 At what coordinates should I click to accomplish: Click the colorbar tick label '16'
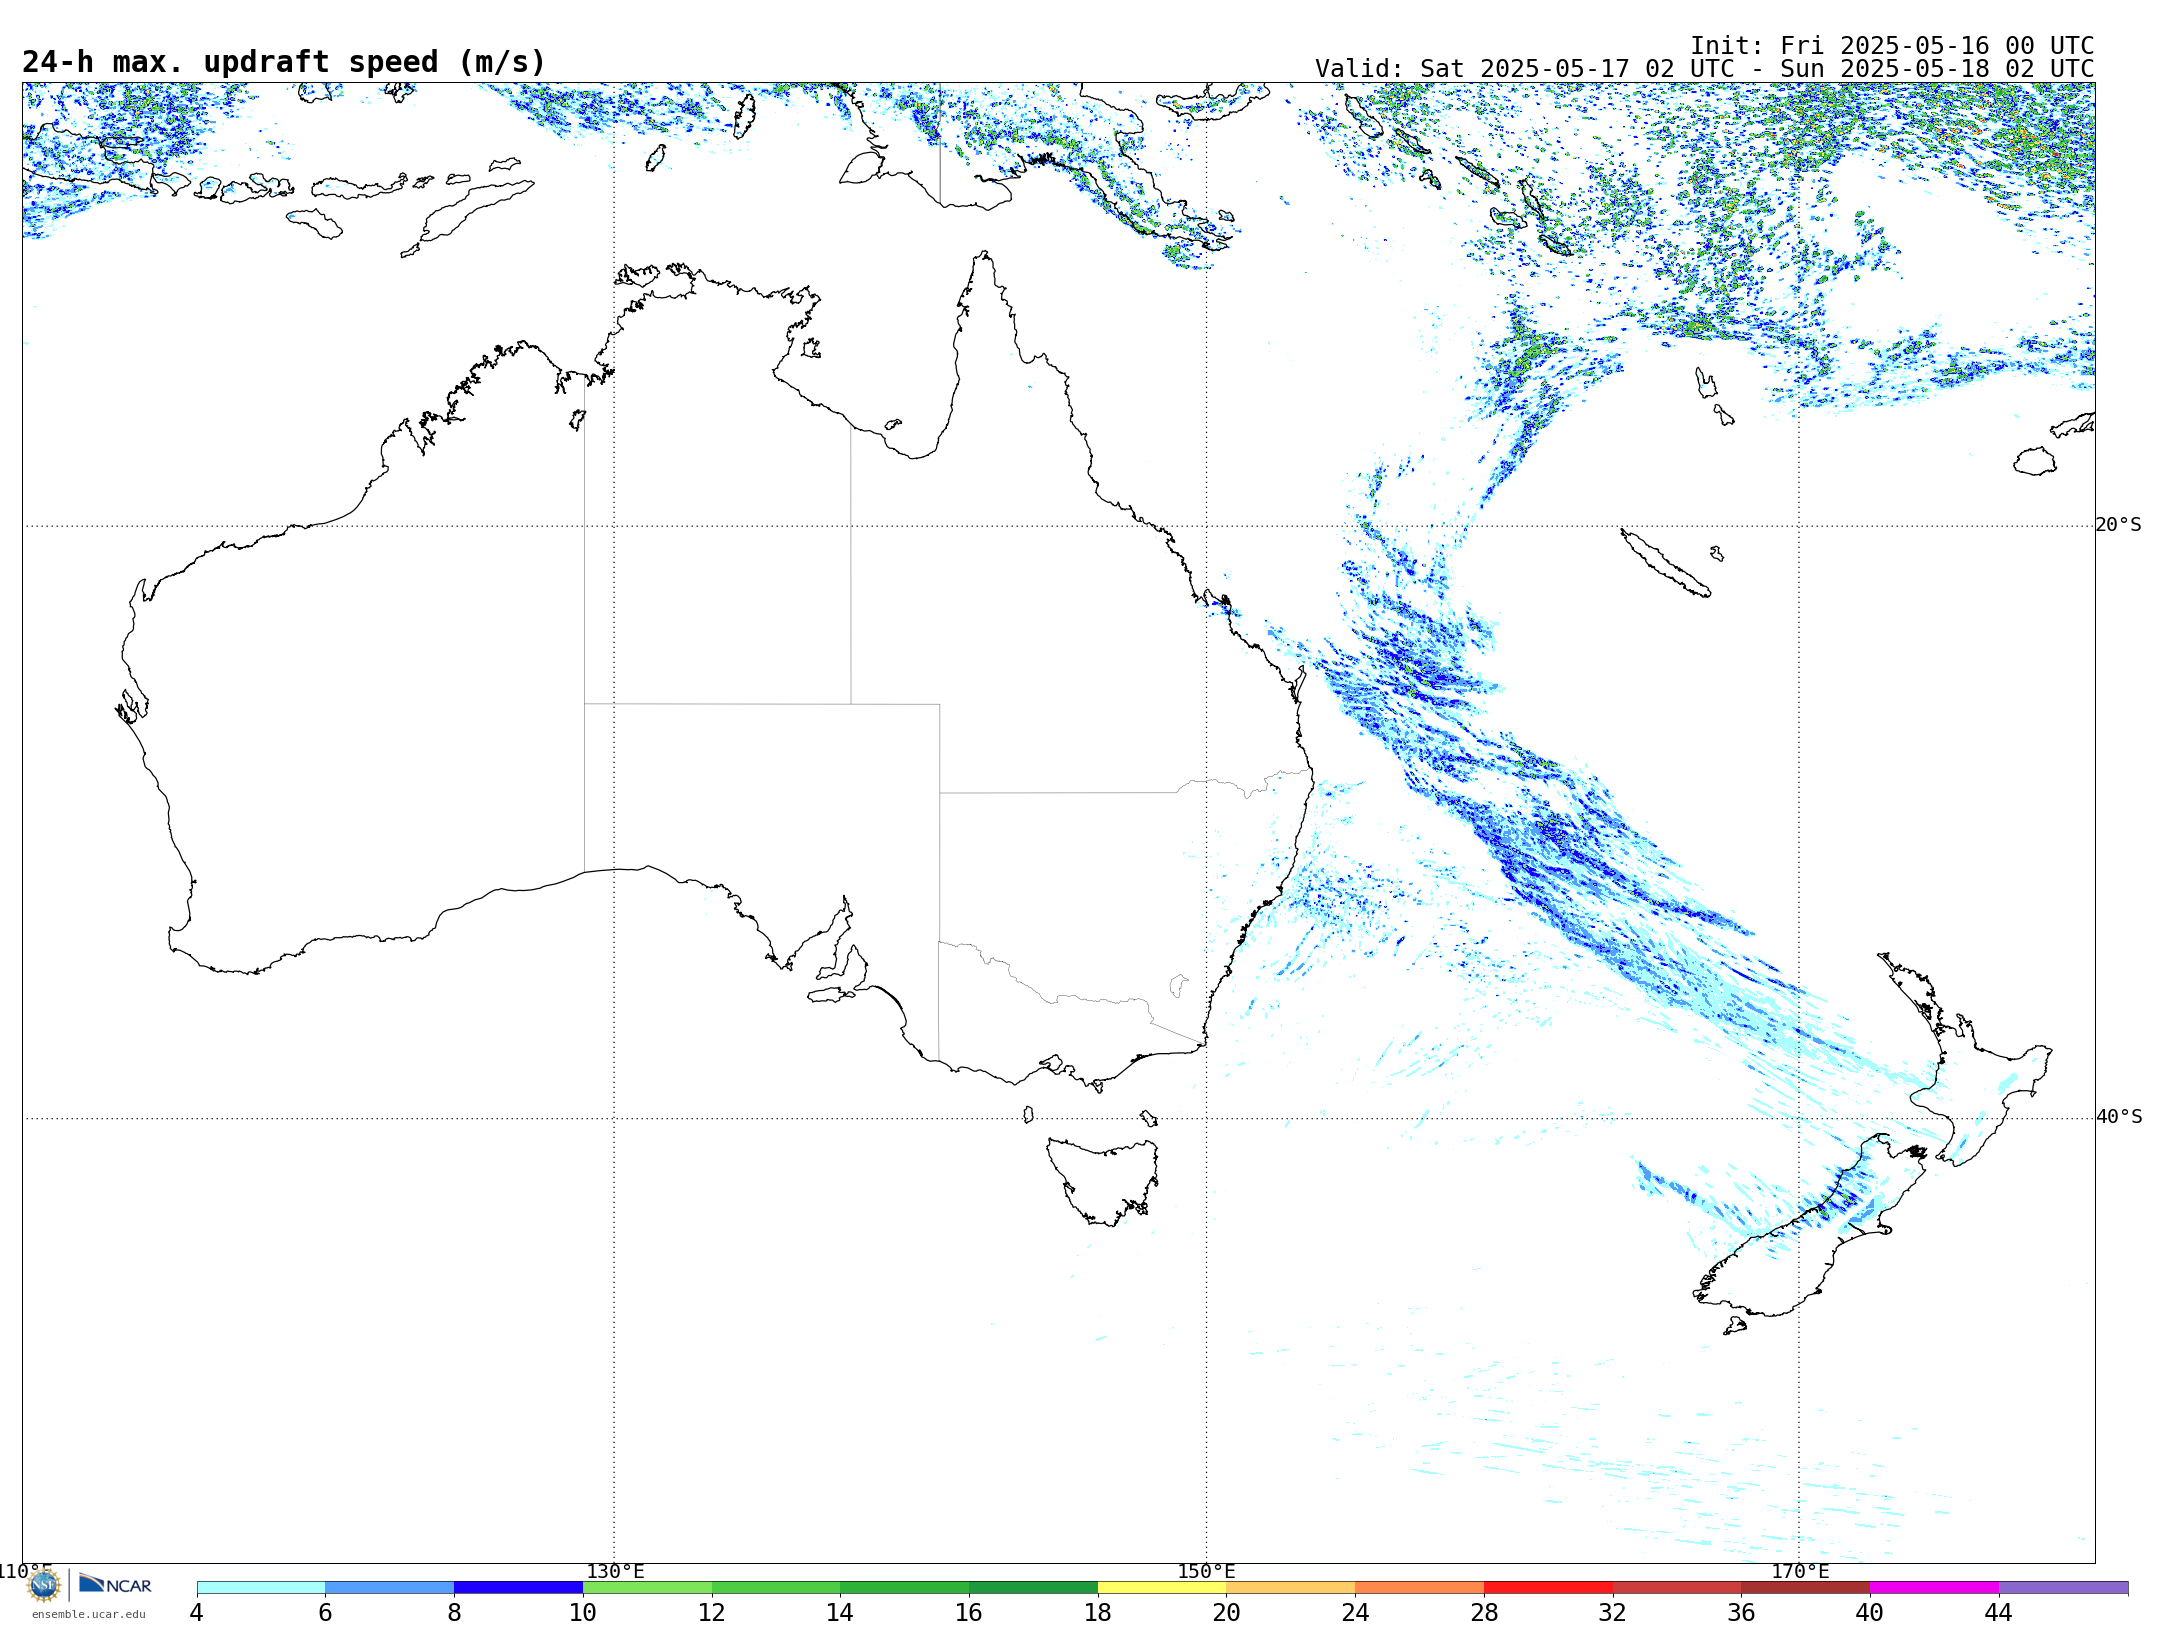click(x=969, y=1613)
